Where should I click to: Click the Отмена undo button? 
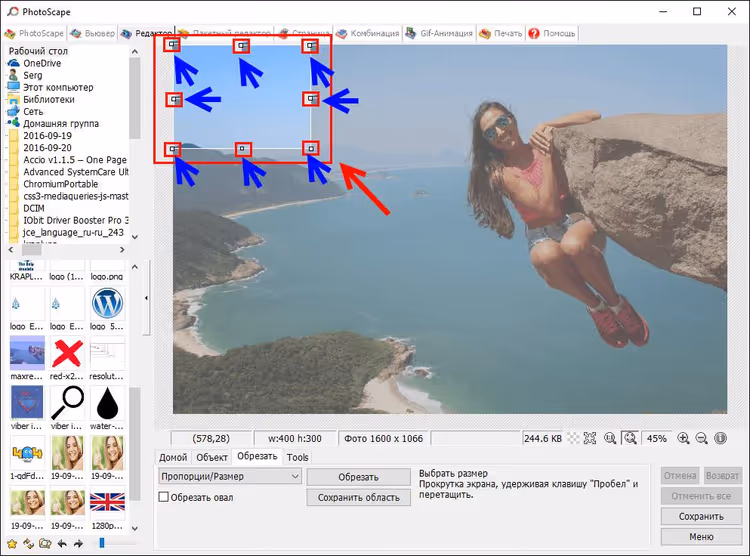pyautogui.click(x=680, y=476)
